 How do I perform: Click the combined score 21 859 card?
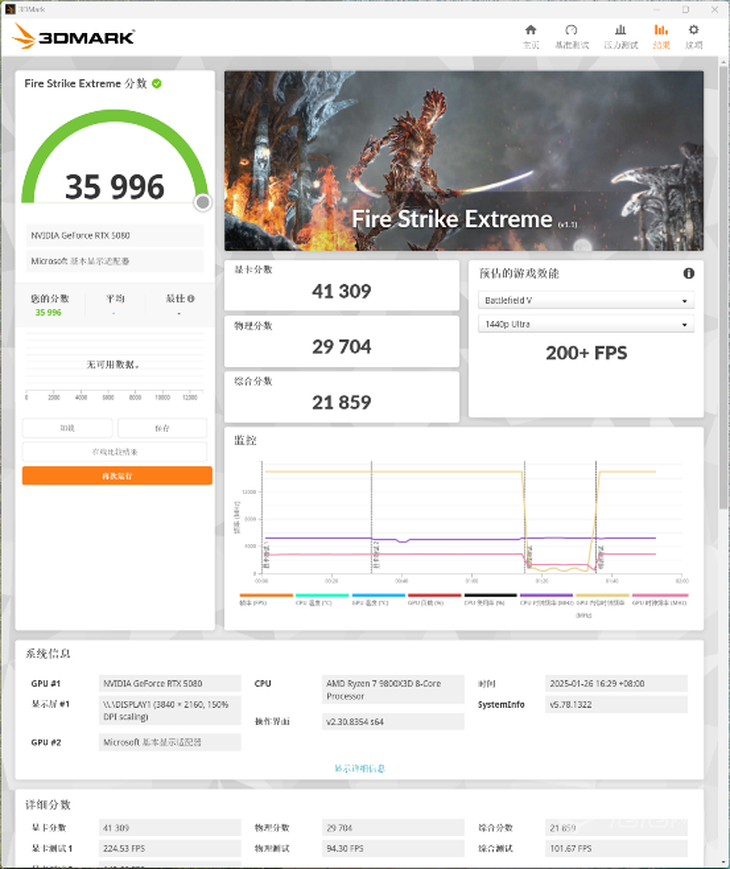click(x=341, y=396)
